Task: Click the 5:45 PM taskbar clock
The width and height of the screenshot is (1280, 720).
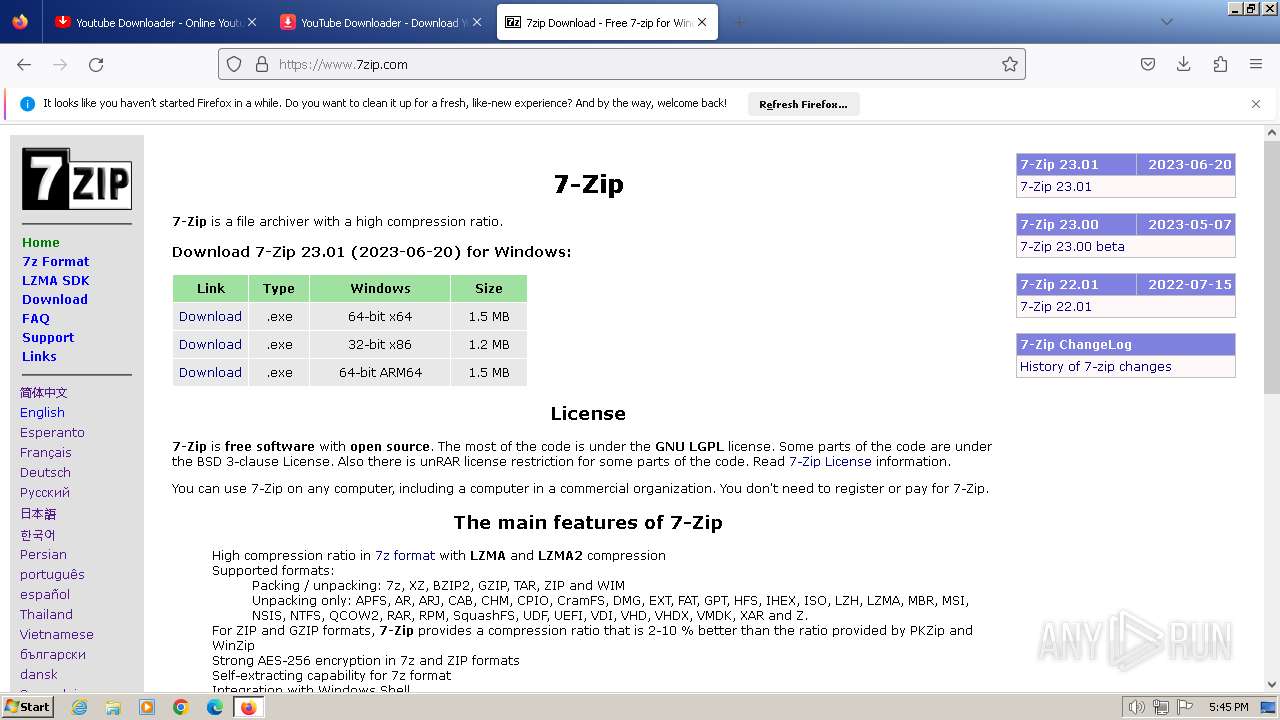Action: click(x=1228, y=707)
